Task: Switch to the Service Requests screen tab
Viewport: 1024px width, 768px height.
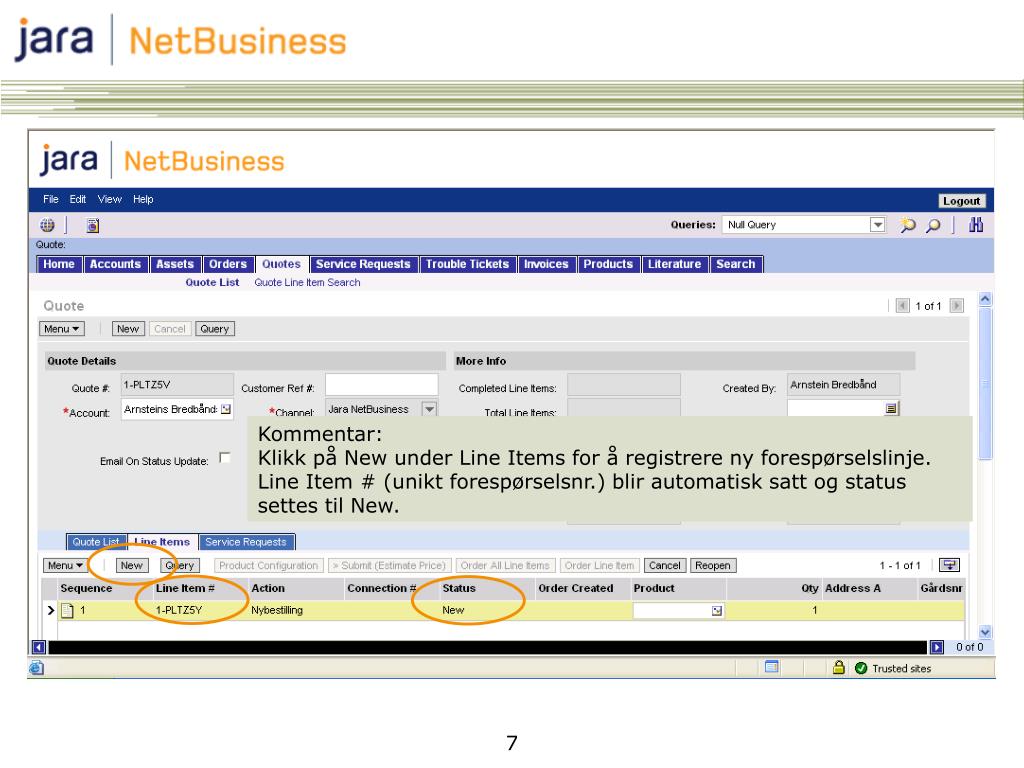Action: click(363, 264)
